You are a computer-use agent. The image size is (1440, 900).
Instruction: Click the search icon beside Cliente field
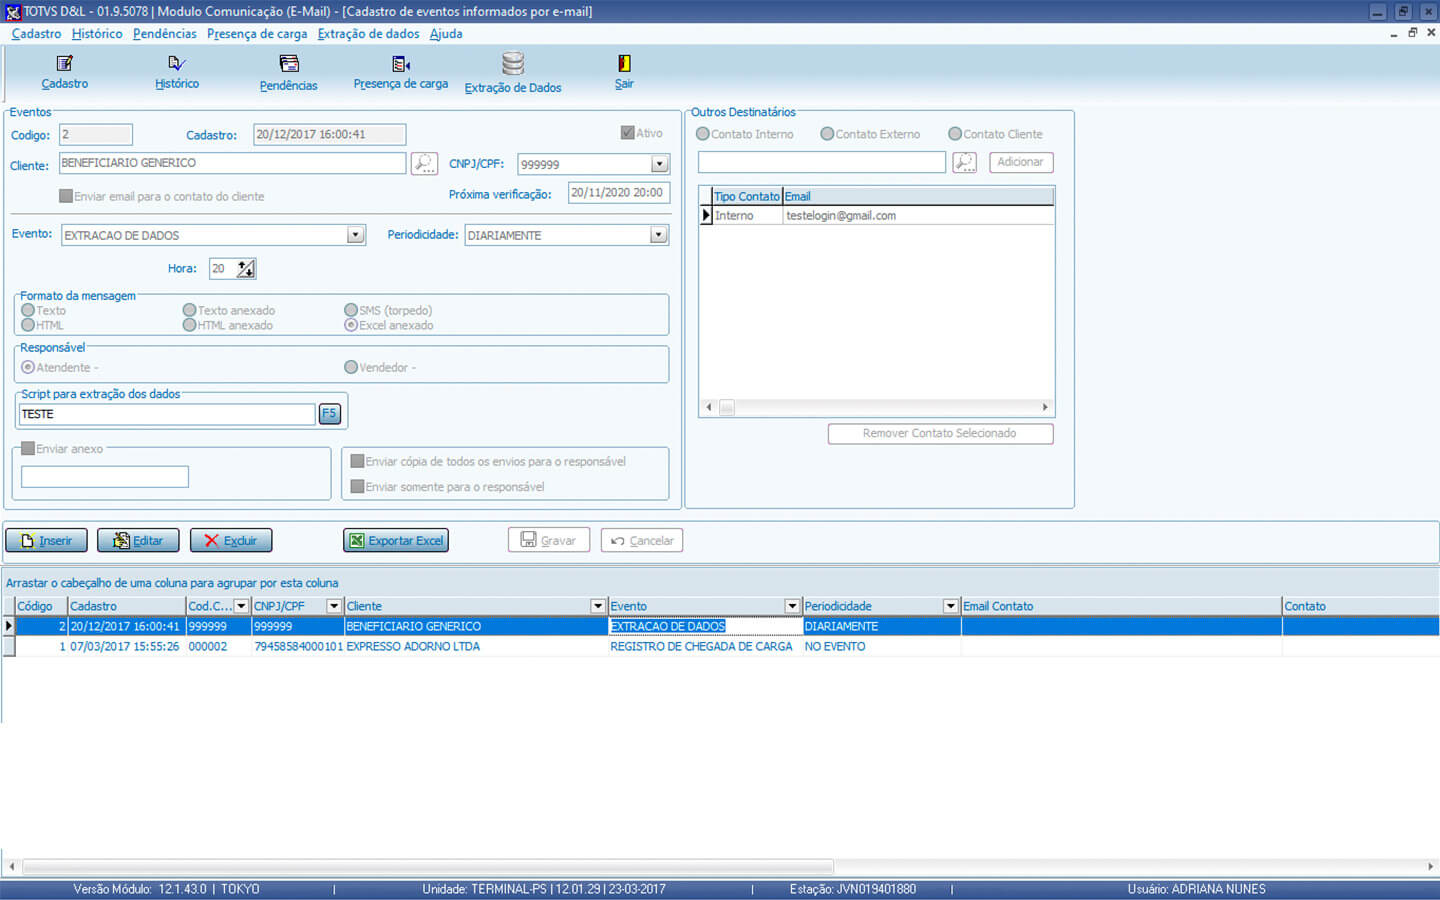424,163
